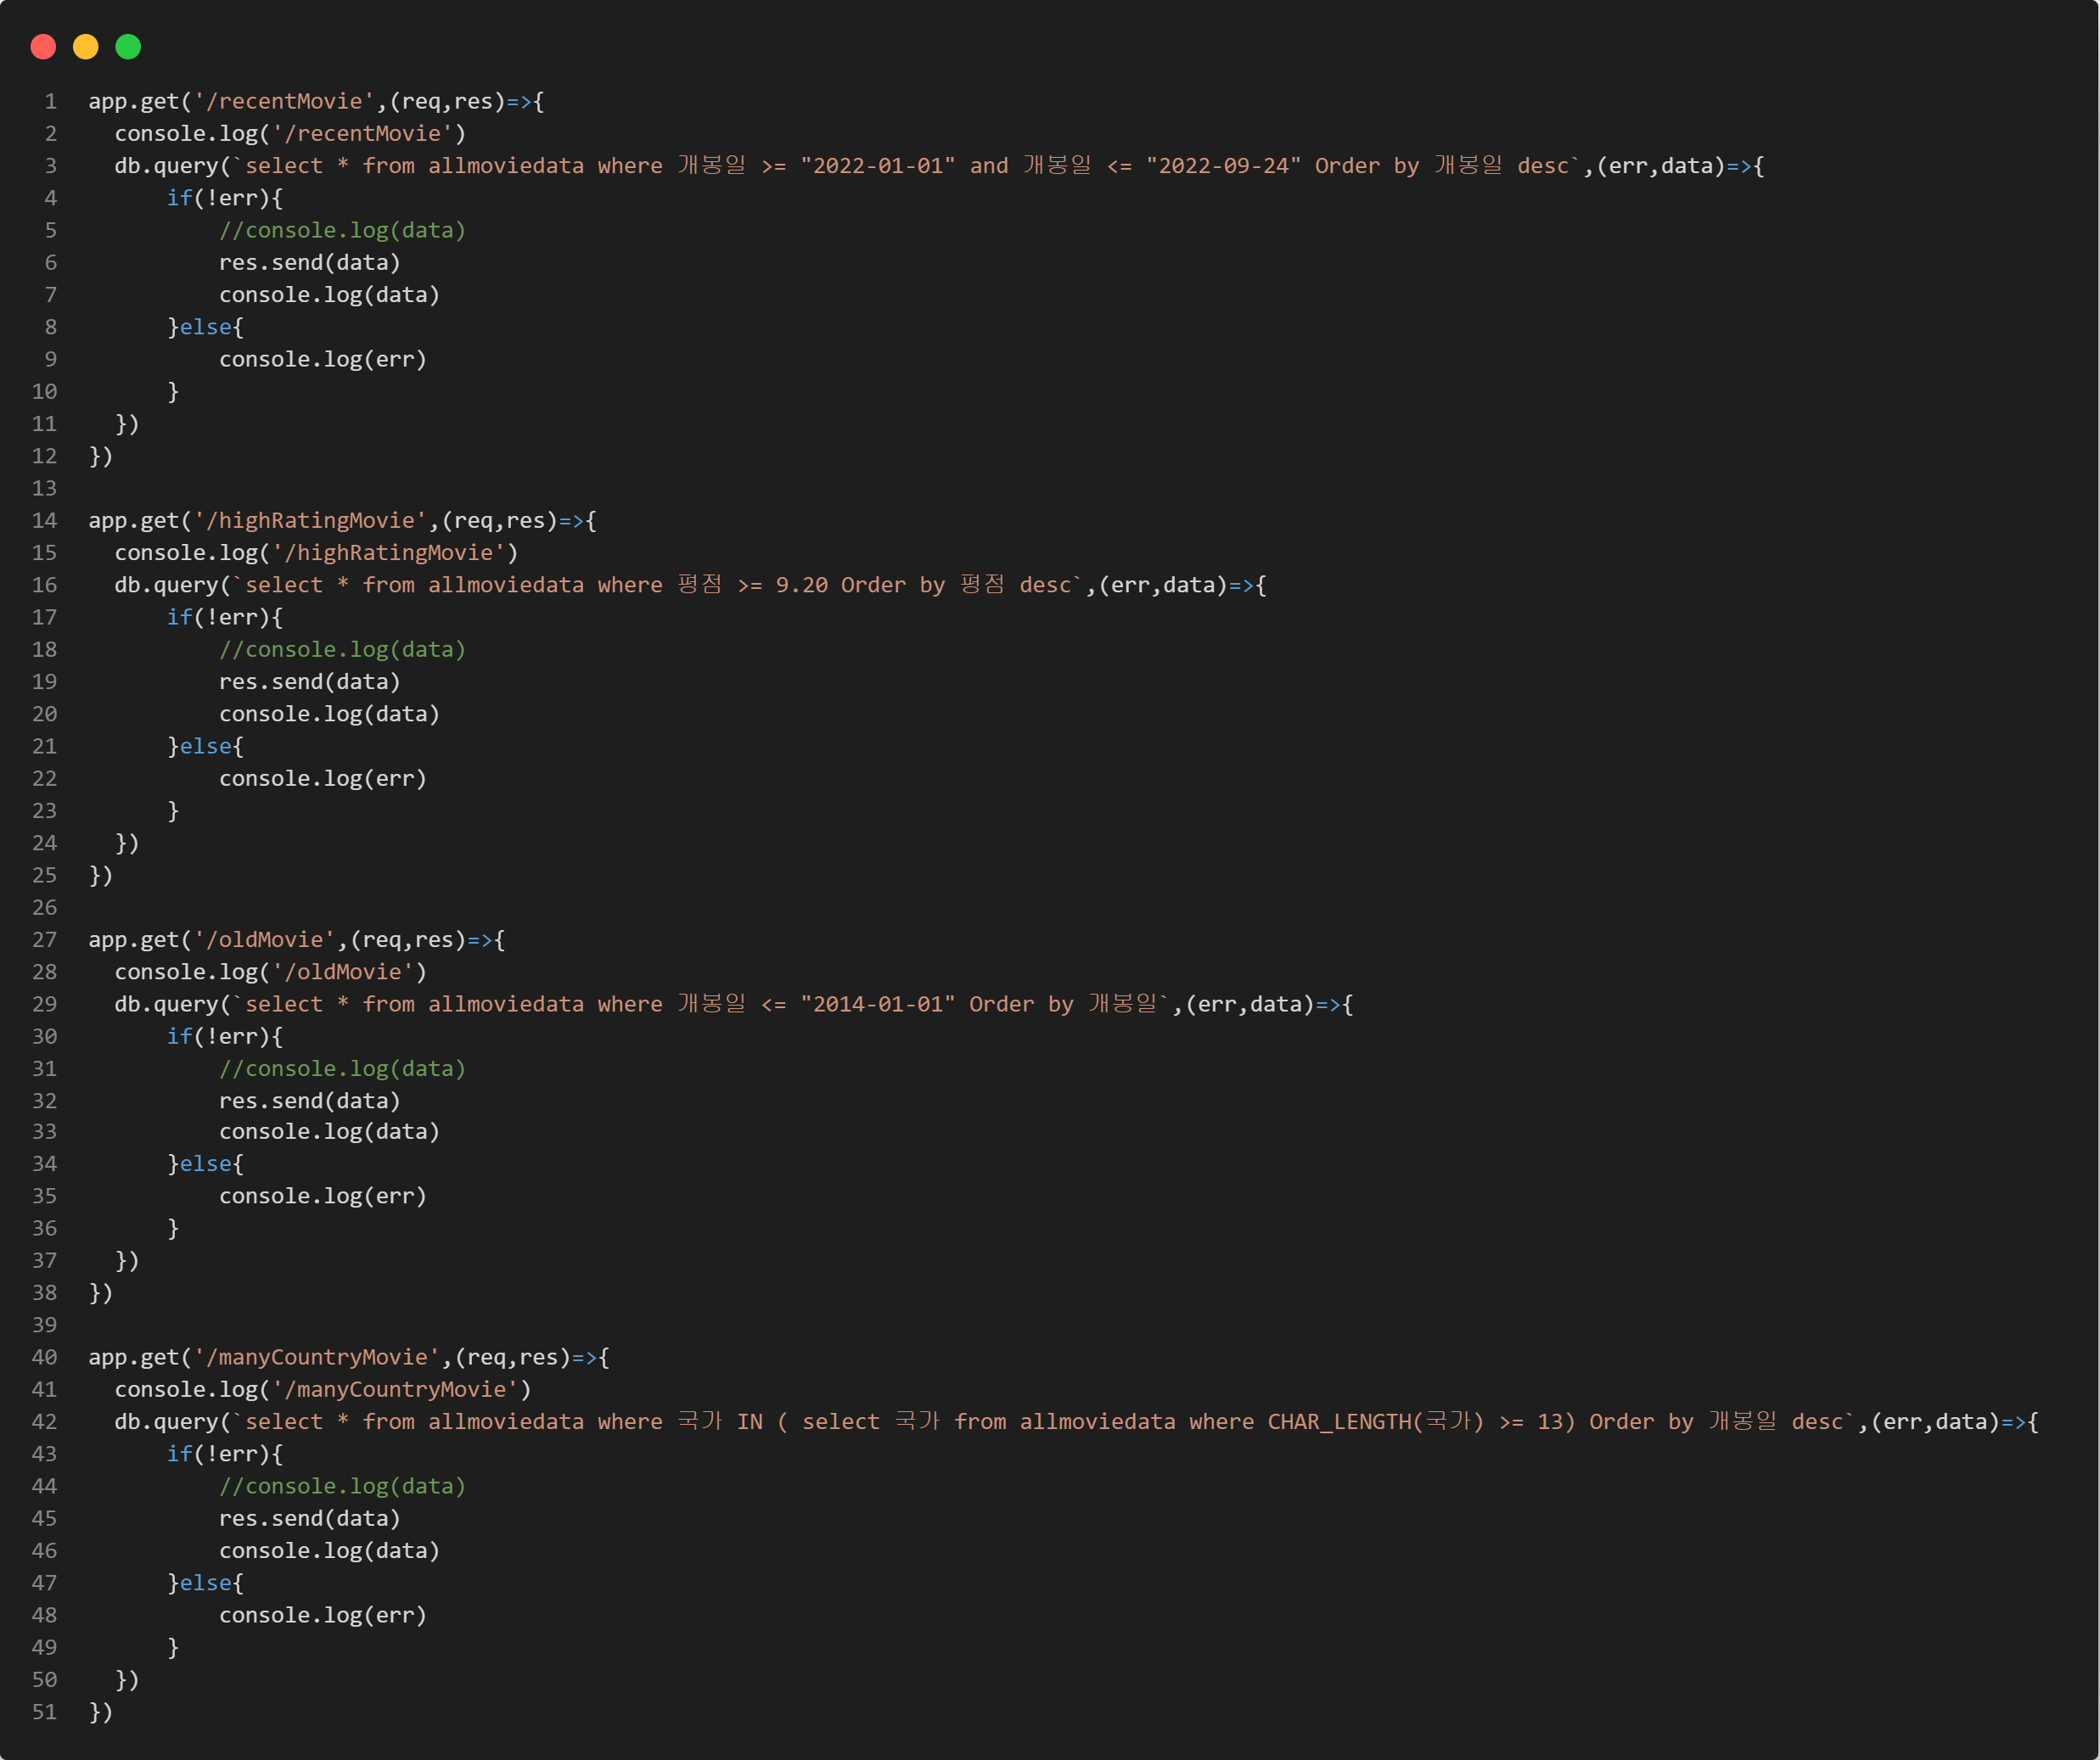Click line number 39 in the gutter
Viewport: 2100px width, 1760px height.
[x=44, y=1325]
